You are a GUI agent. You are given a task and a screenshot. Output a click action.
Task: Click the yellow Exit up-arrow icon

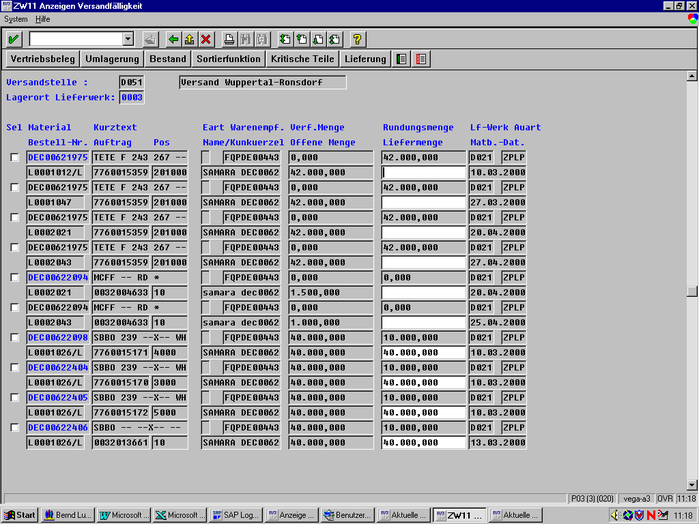(x=189, y=39)
